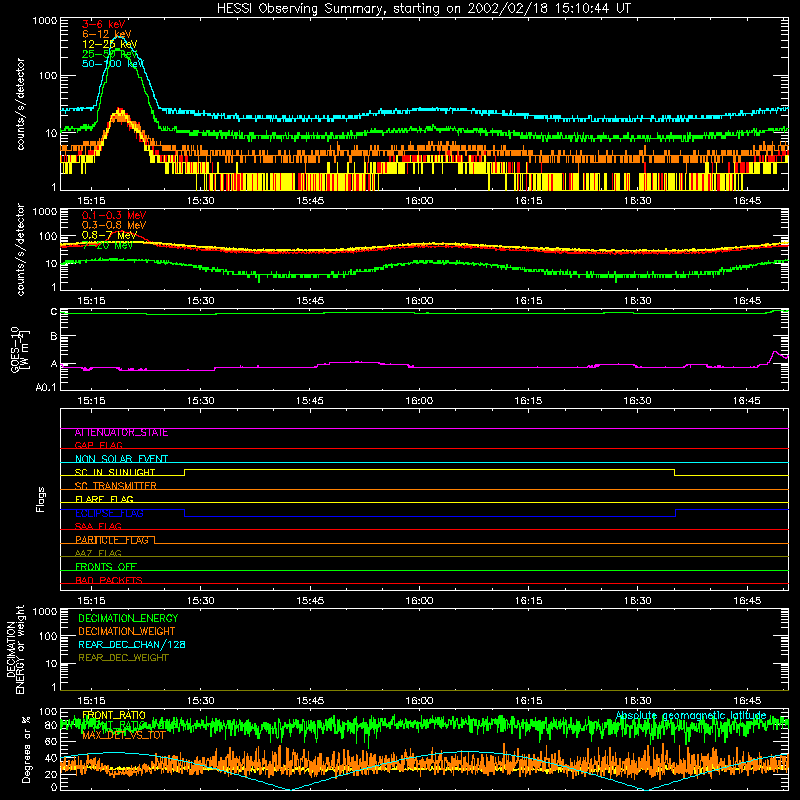Click the rising step on SC_IN_SUNLIGHT line
This screenshot has width=800, height=800.
pos(185,472)
